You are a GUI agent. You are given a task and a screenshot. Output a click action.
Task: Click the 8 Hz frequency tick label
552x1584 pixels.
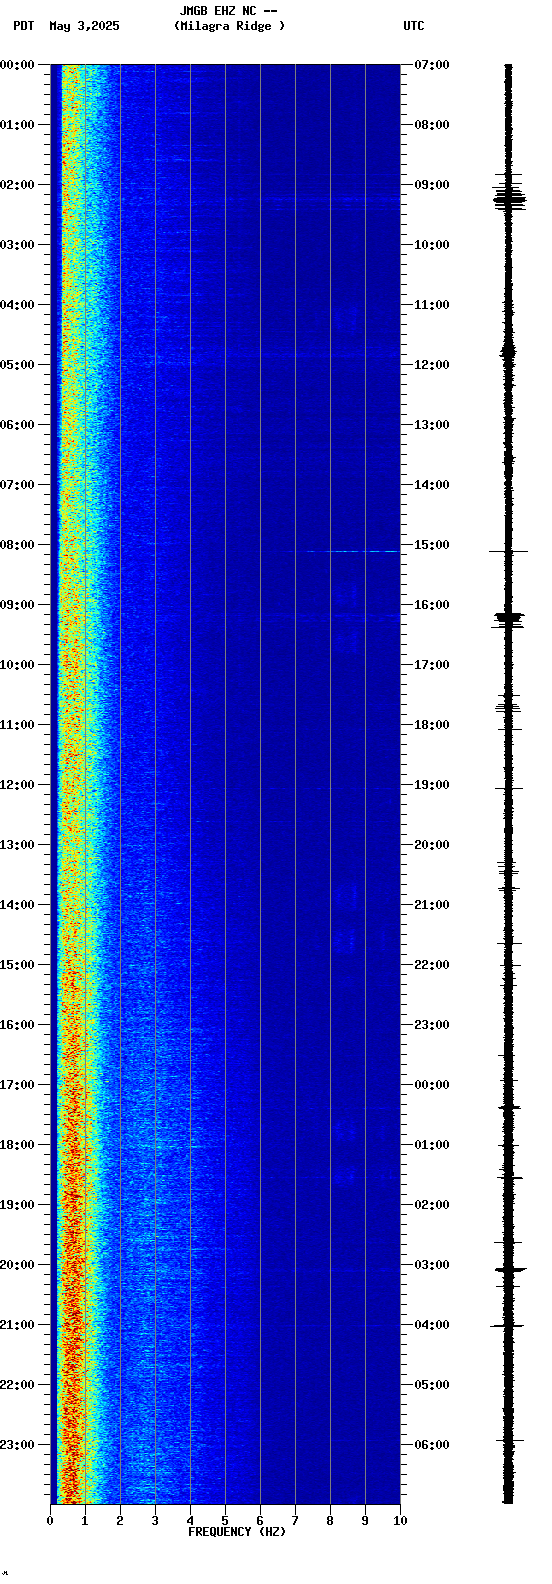(x=330, y=1521)
